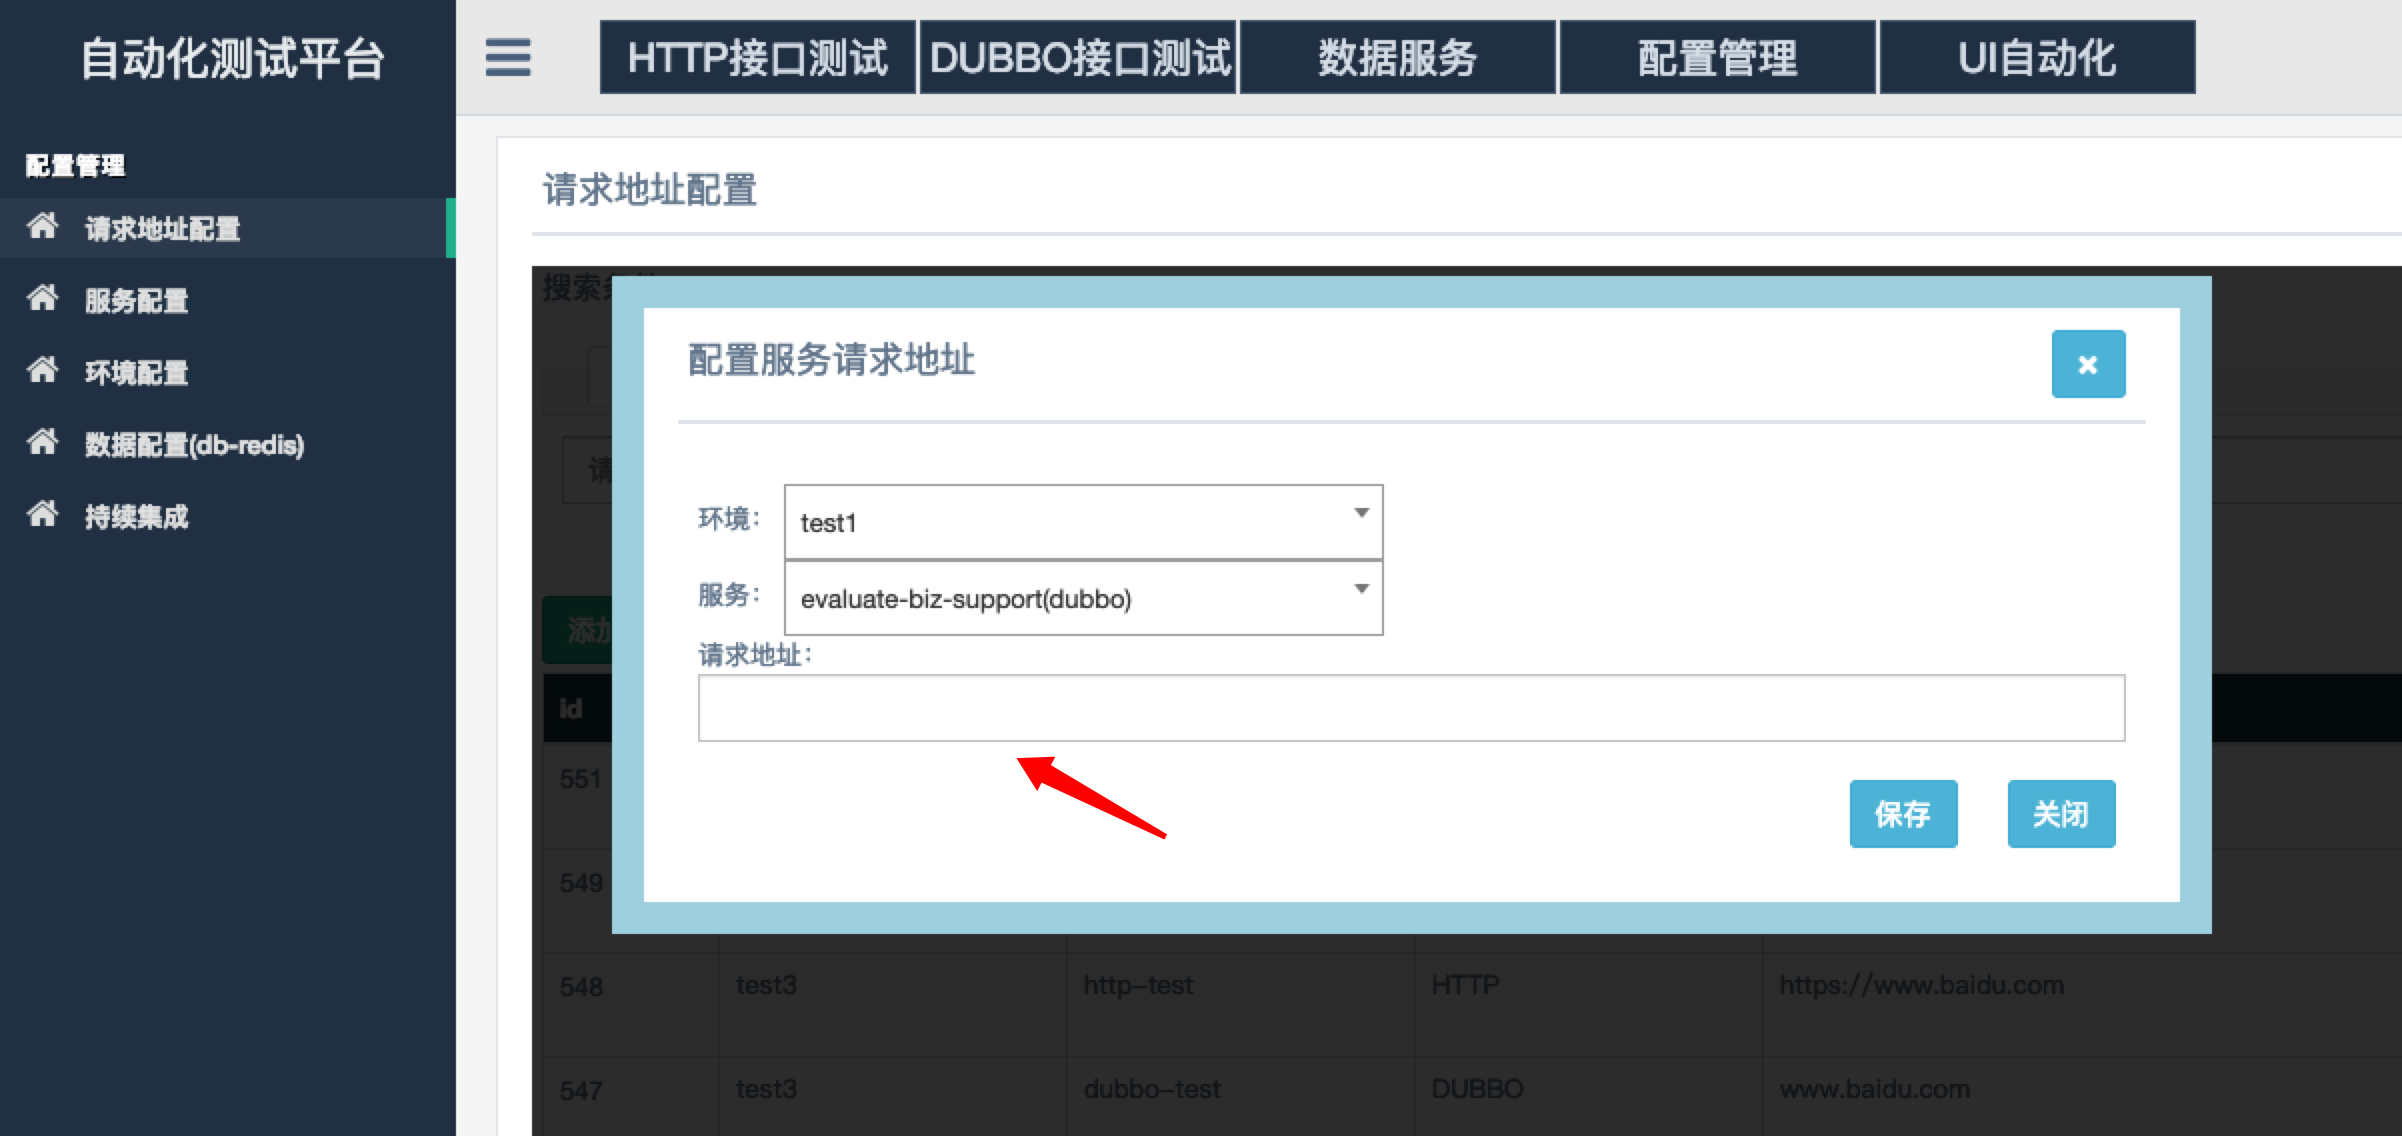Switch to the 配置管理 tab
Viewport: 2402px width, 1136px height.
[x=1718, y=57]
